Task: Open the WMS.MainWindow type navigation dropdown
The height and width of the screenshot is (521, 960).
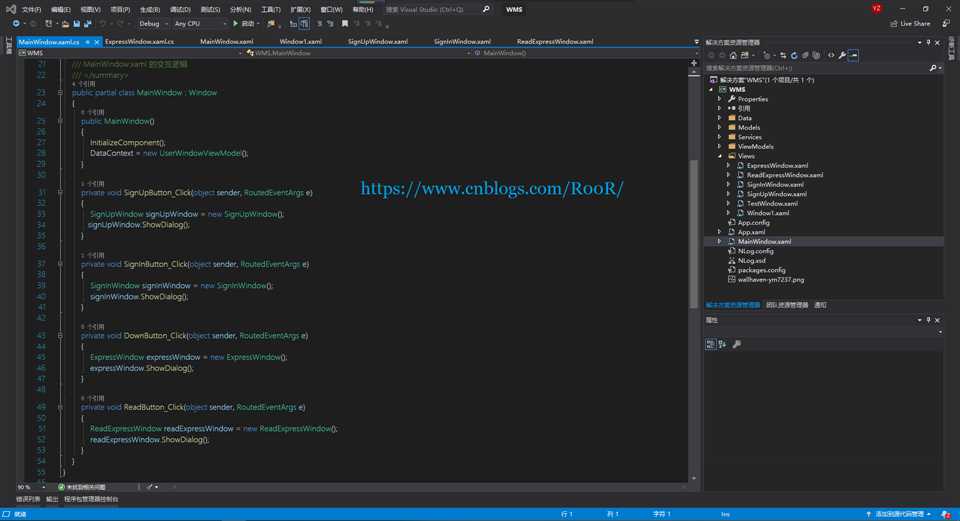Action: 358,53
